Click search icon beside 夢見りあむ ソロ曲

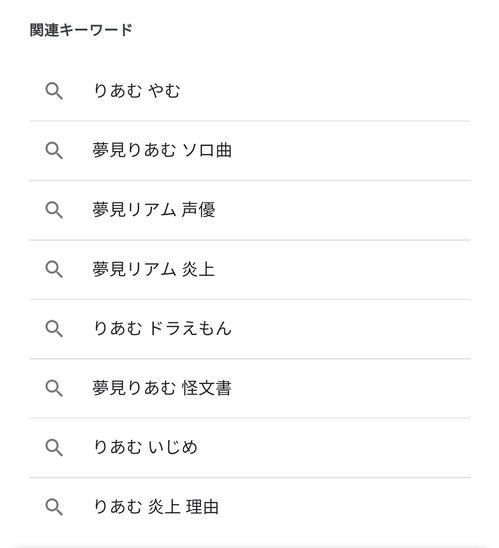[54, 151]
